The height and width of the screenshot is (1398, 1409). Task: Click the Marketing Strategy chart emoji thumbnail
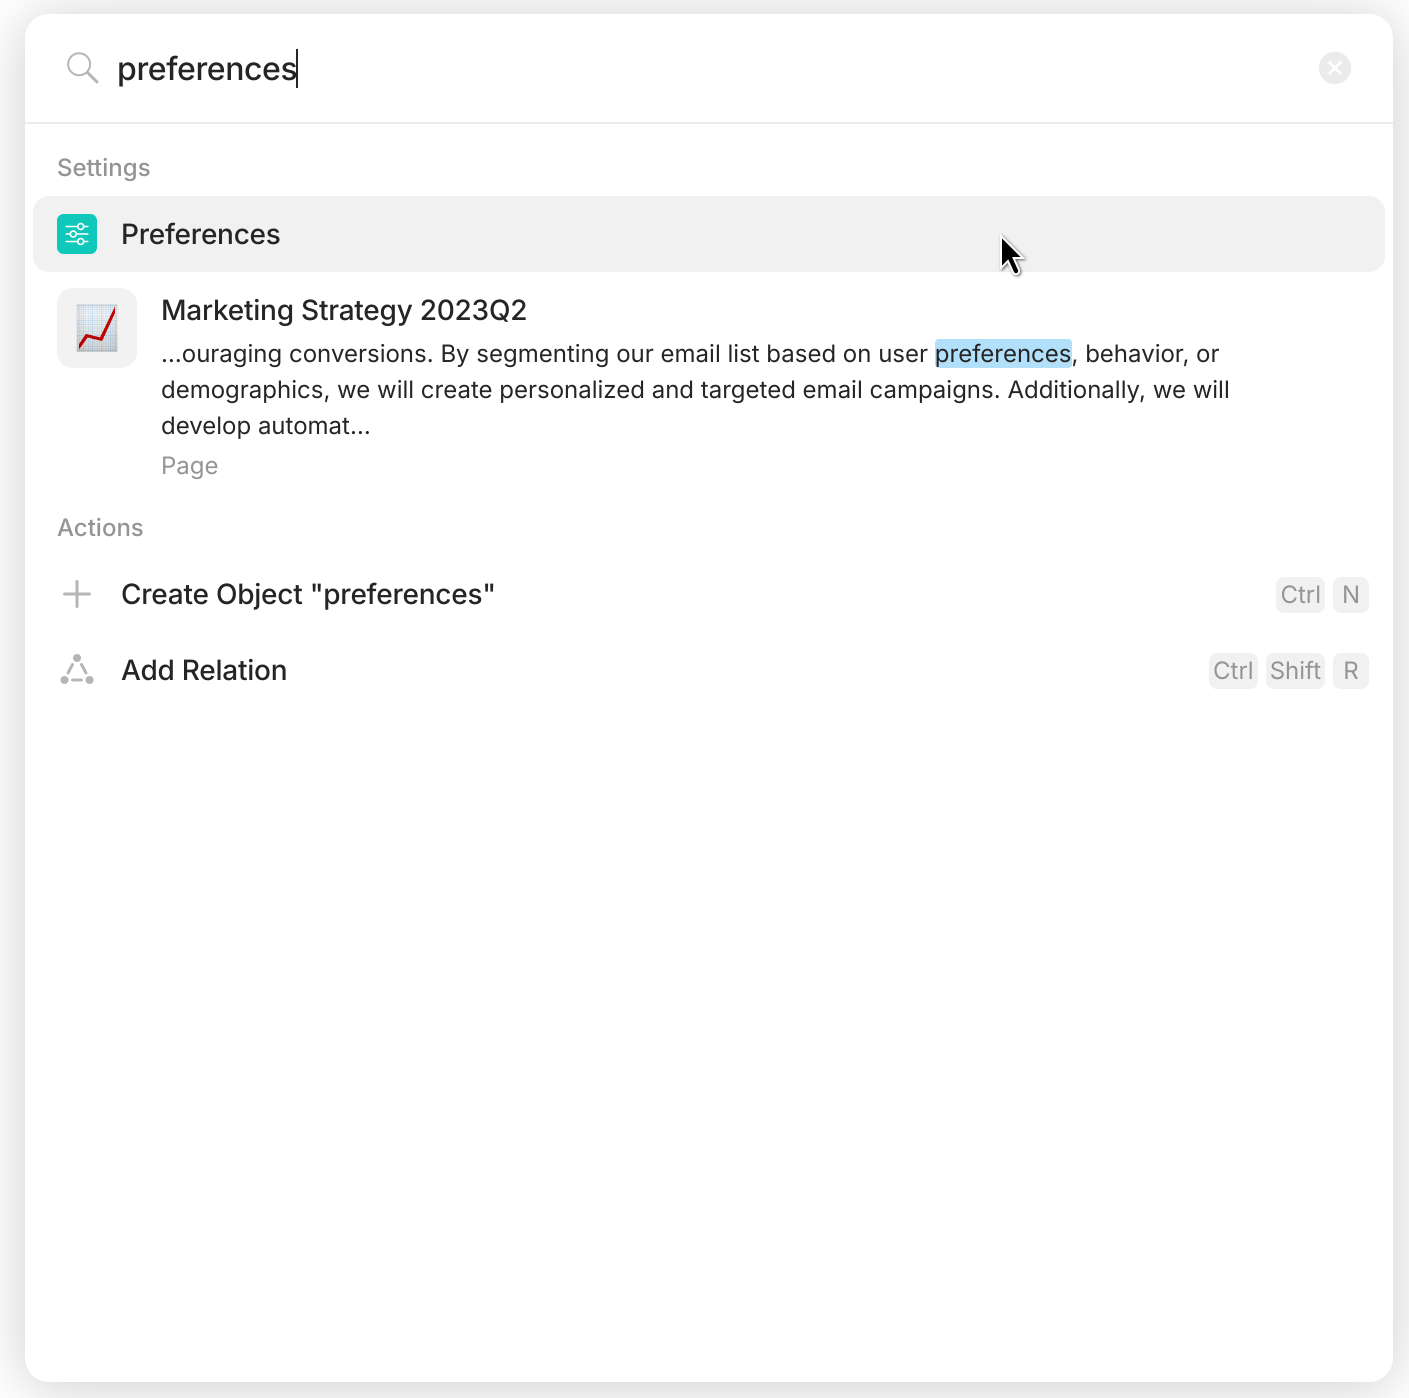(97, 328)
